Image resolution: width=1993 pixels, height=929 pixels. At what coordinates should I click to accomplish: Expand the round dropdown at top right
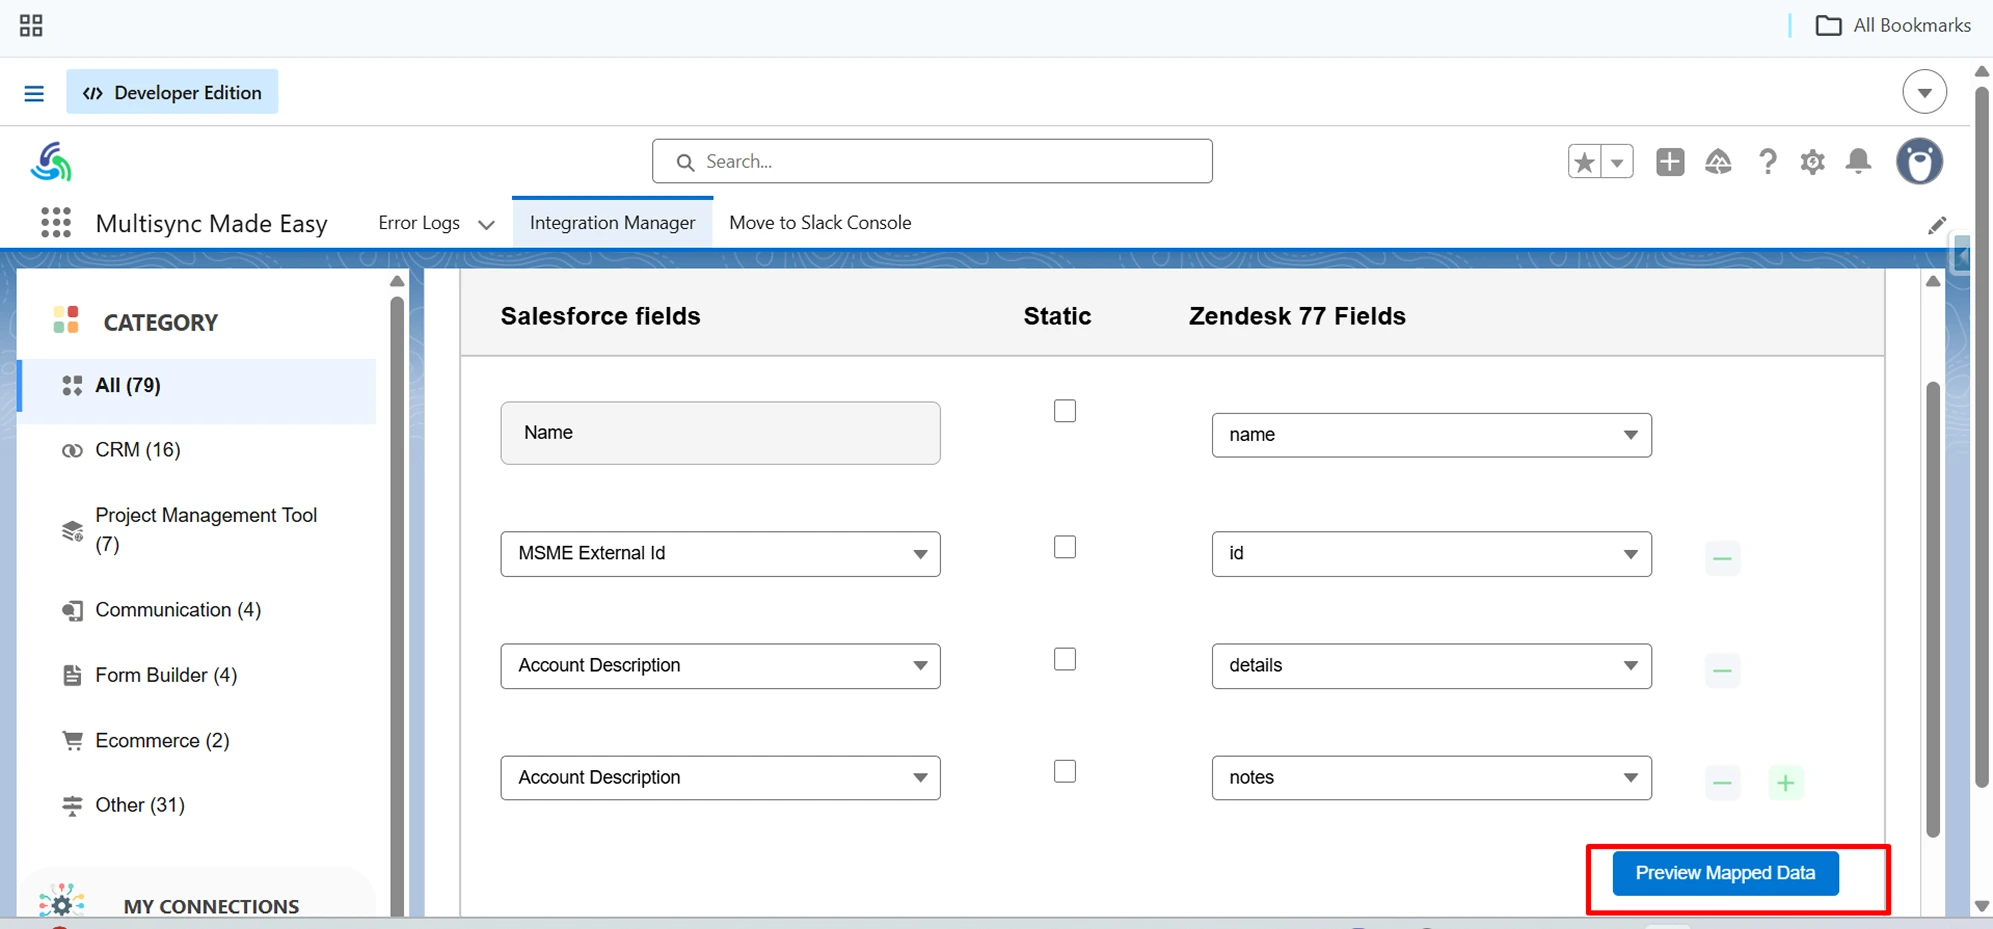1924,92
